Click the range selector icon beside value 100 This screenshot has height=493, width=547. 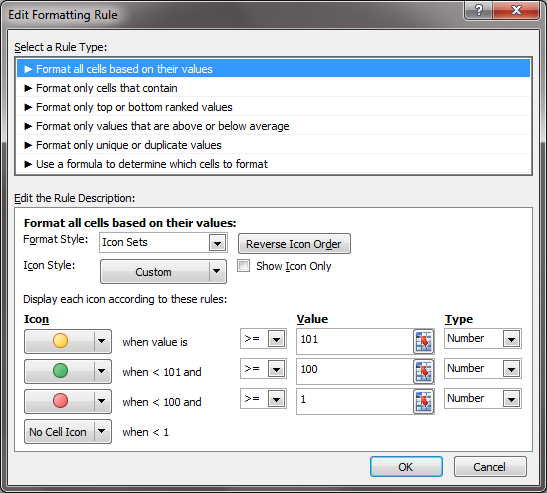click(424, 371)
